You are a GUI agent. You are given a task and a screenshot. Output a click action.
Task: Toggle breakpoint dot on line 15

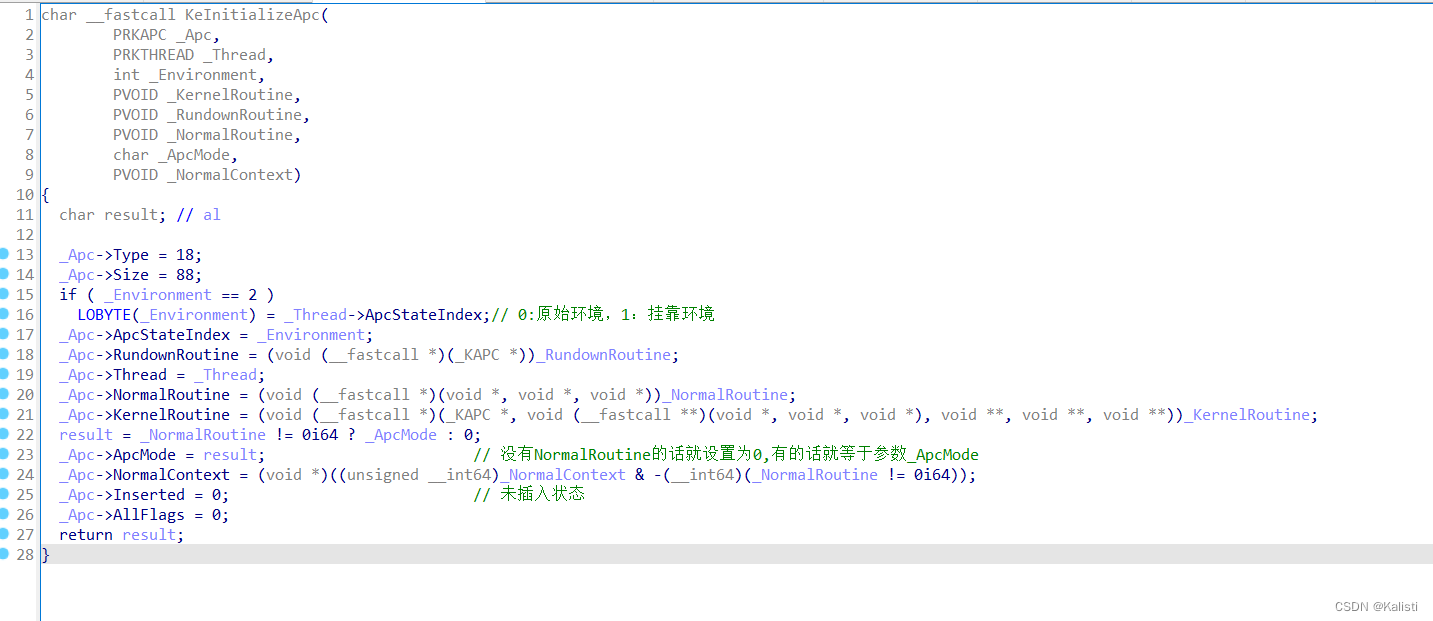pyautogui.click(x=4, y=294)
